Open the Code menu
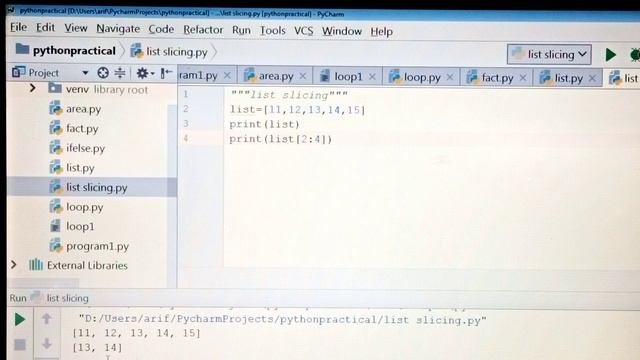The image size is (640, 360). point(161,29)
